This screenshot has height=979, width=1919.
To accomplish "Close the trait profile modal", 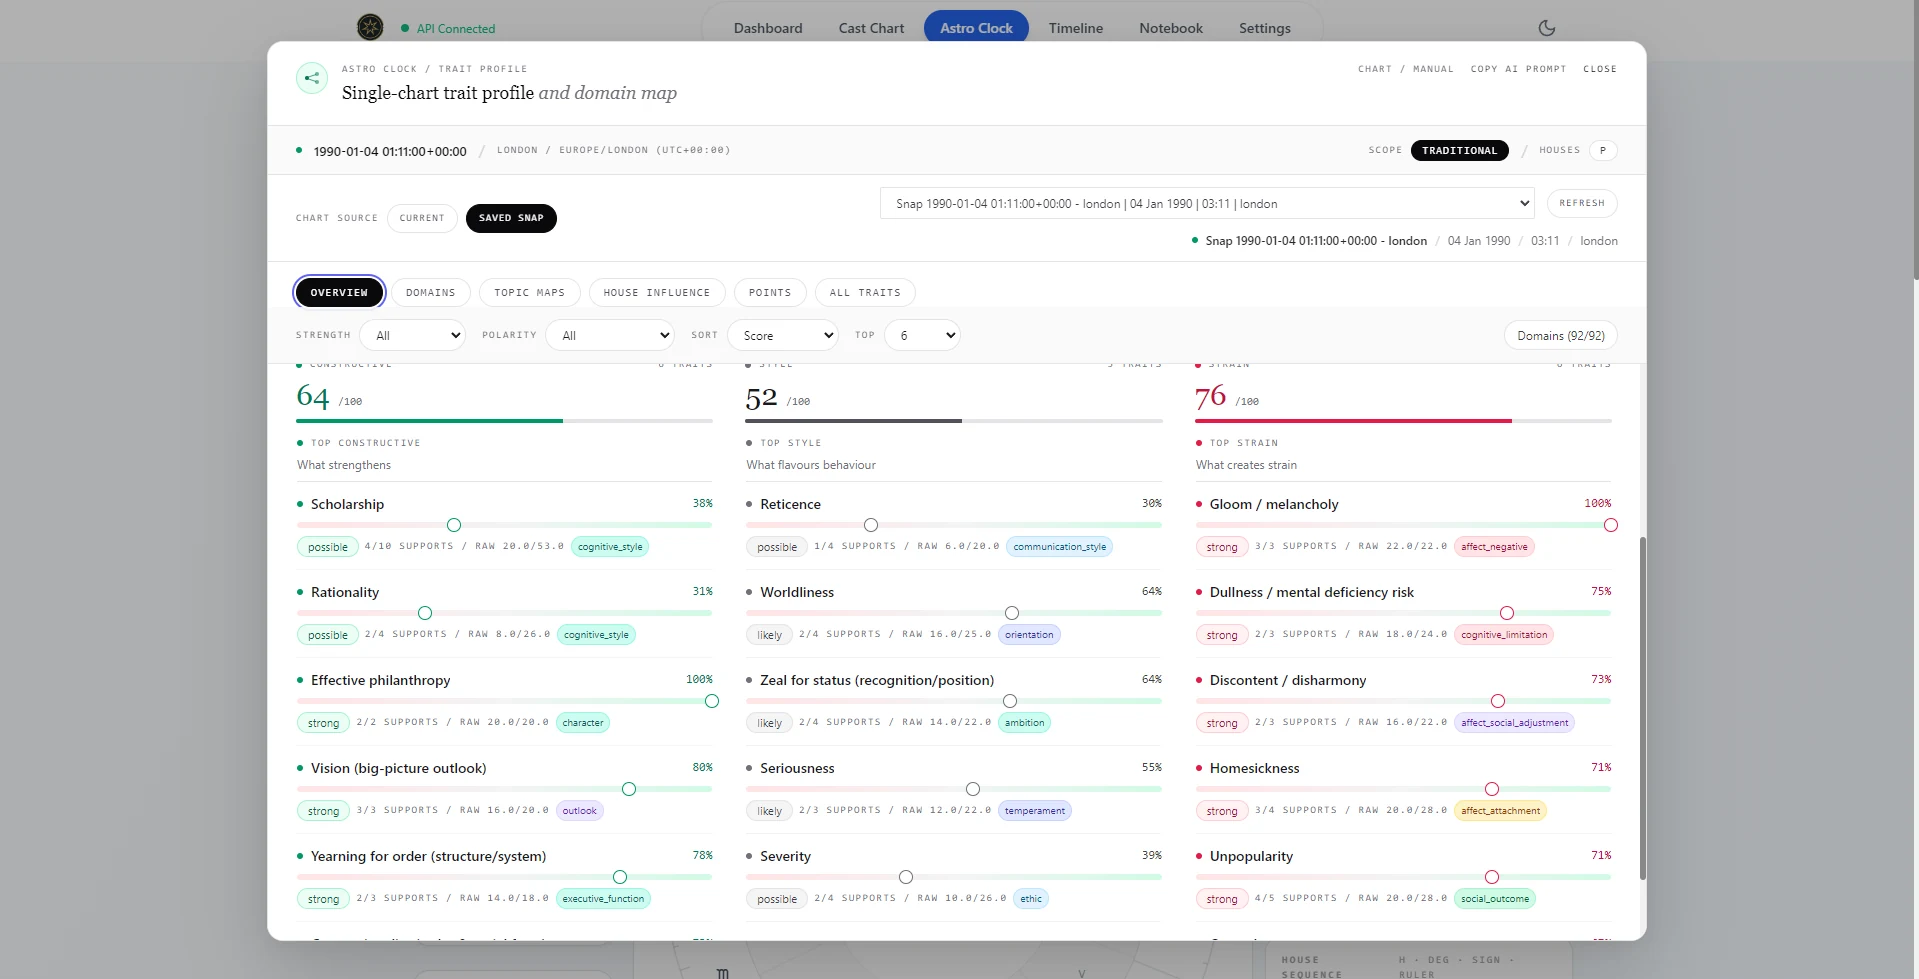I will pyautogui.click(x=1600, y=69).
